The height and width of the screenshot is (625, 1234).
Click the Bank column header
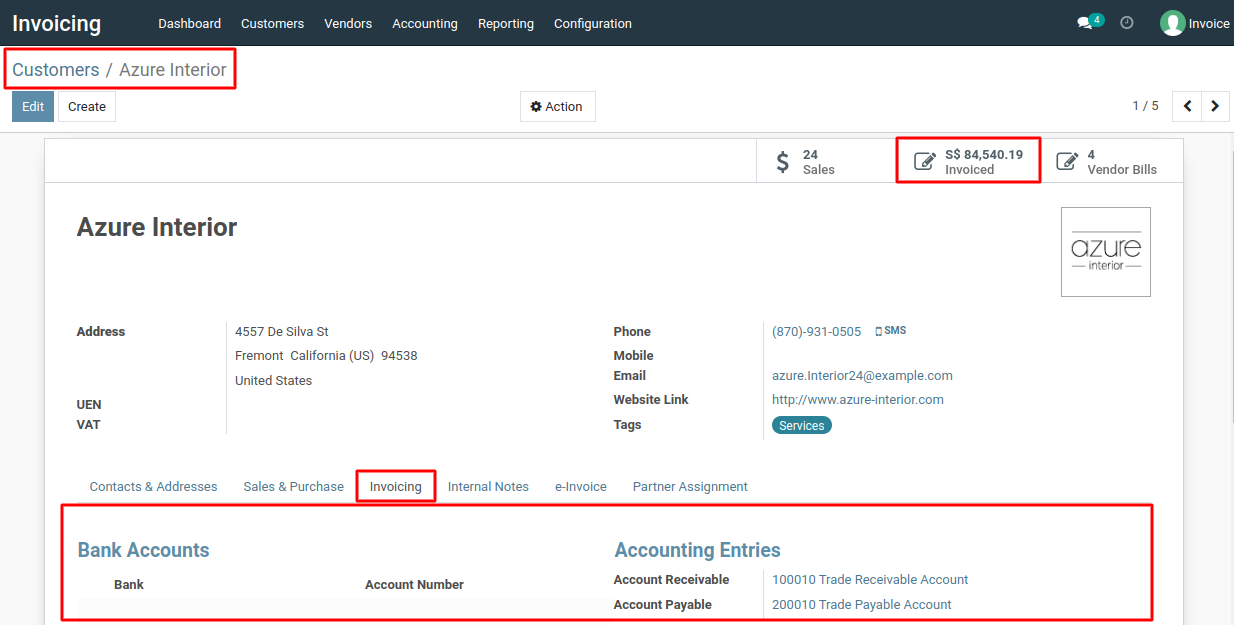pyautogui.click(x=129, y=585)
